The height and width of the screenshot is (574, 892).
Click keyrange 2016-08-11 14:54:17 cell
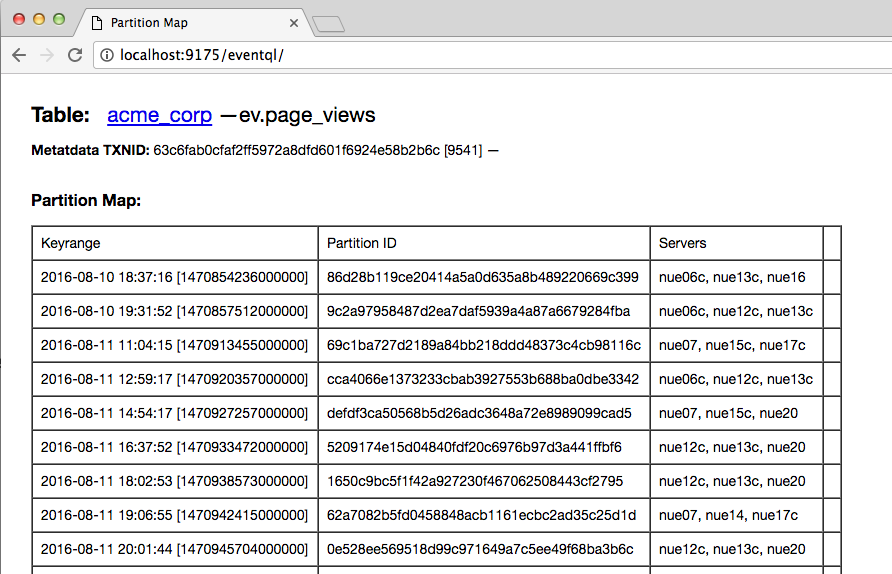(175, 413)
